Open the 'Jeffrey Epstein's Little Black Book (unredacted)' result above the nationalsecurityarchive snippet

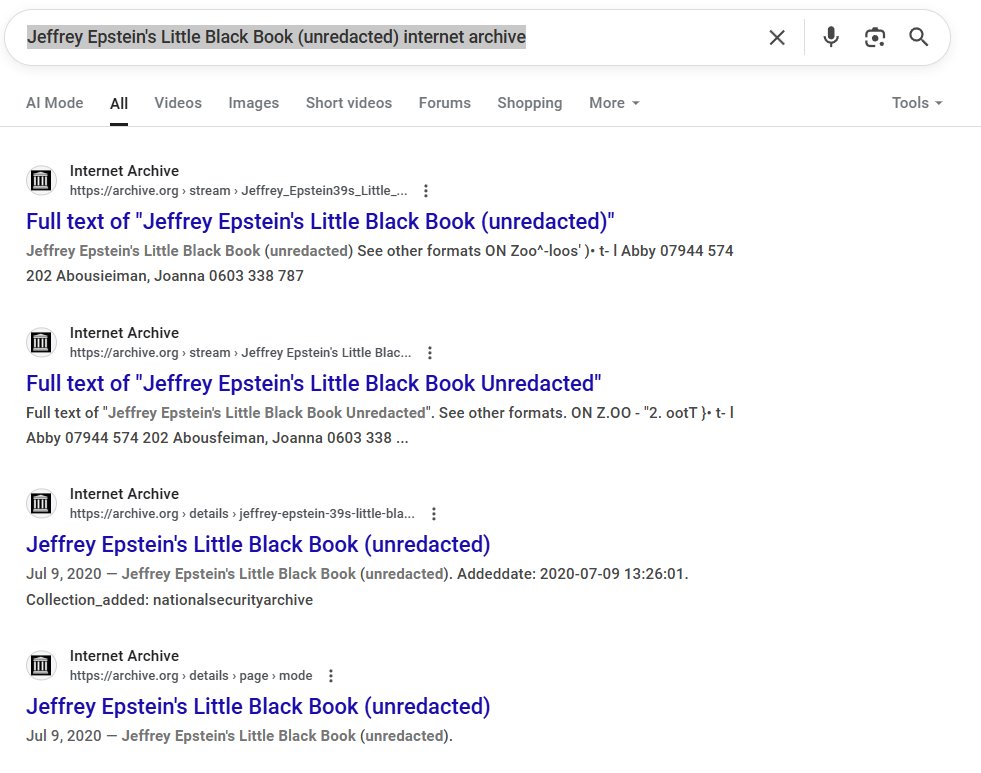tap(258, 545)
